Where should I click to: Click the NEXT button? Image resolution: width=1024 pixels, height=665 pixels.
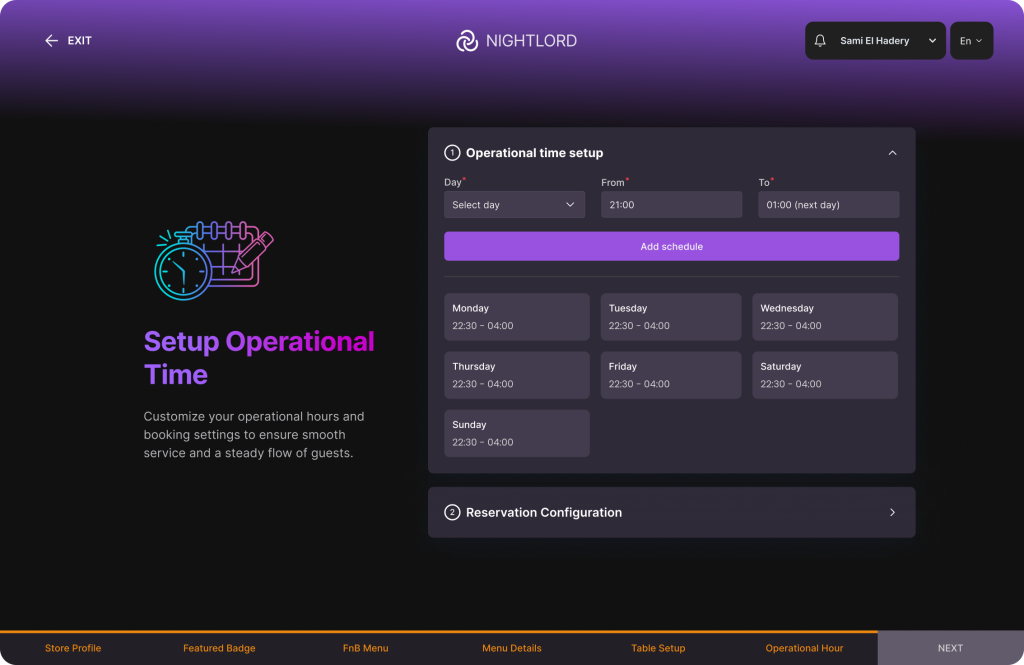(951, 648)
